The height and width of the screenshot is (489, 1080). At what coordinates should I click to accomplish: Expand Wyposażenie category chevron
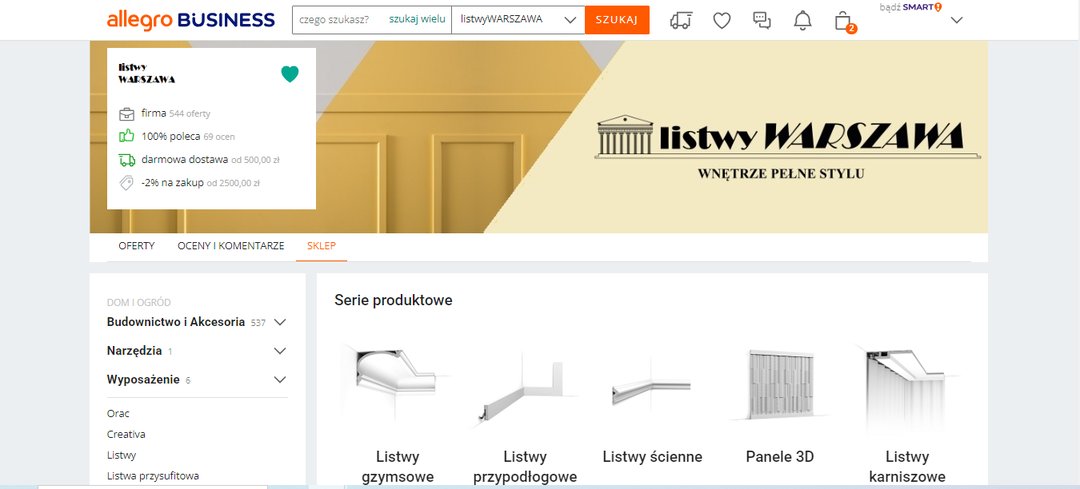280,379
